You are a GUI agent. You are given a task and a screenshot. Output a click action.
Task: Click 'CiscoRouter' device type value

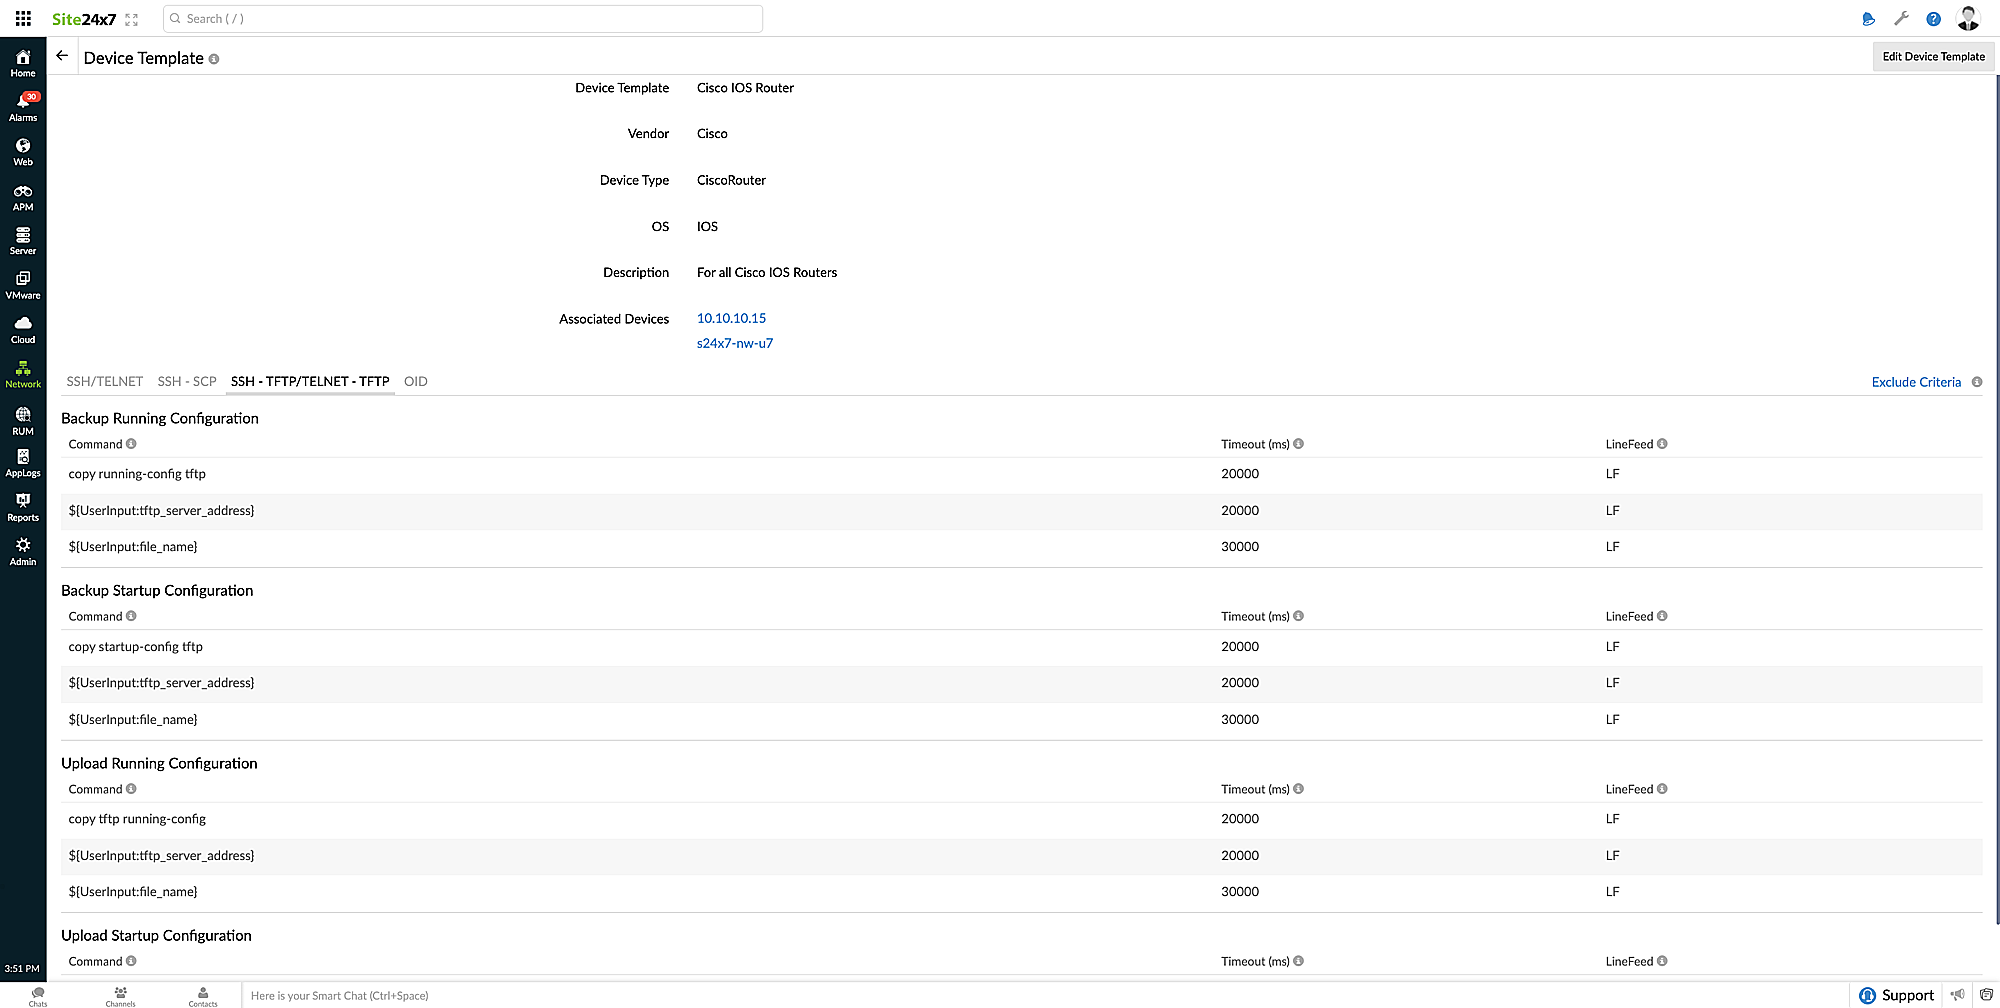(731, 180)
